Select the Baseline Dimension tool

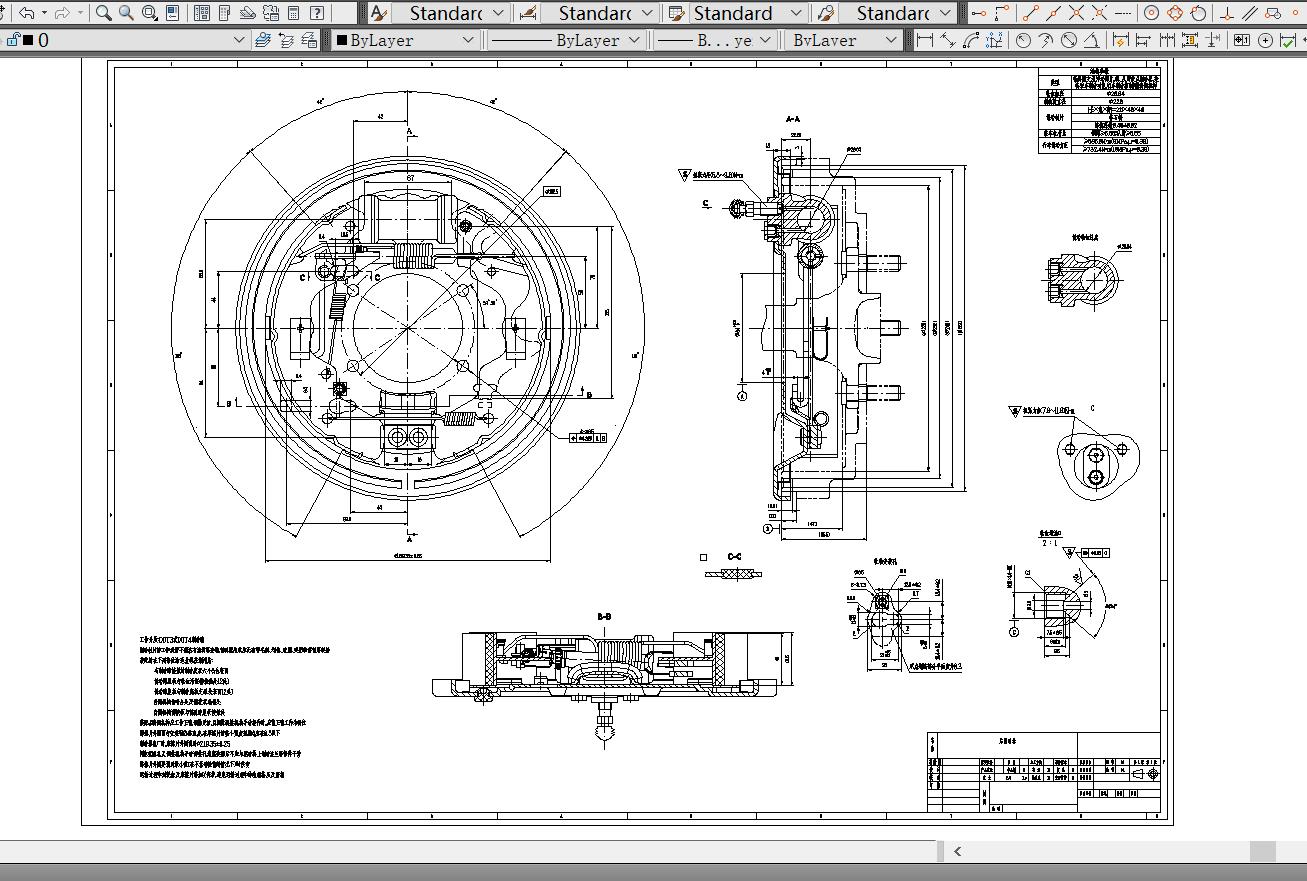(x=1144, y=40)
